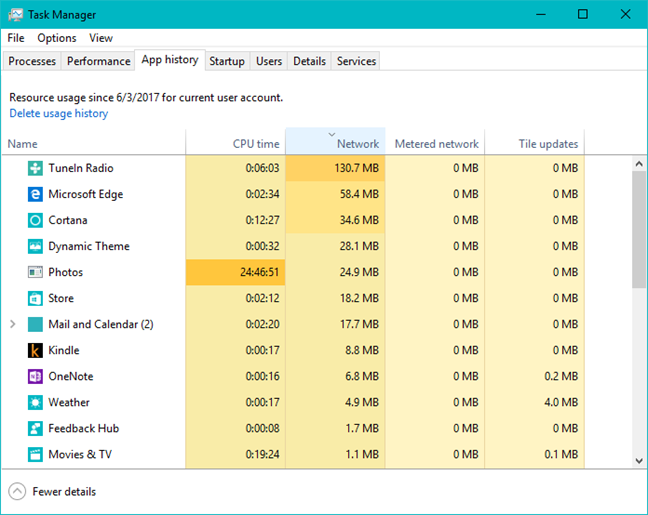648x515 pixels.
Task: Open the File menu
Action: point(16,38)
